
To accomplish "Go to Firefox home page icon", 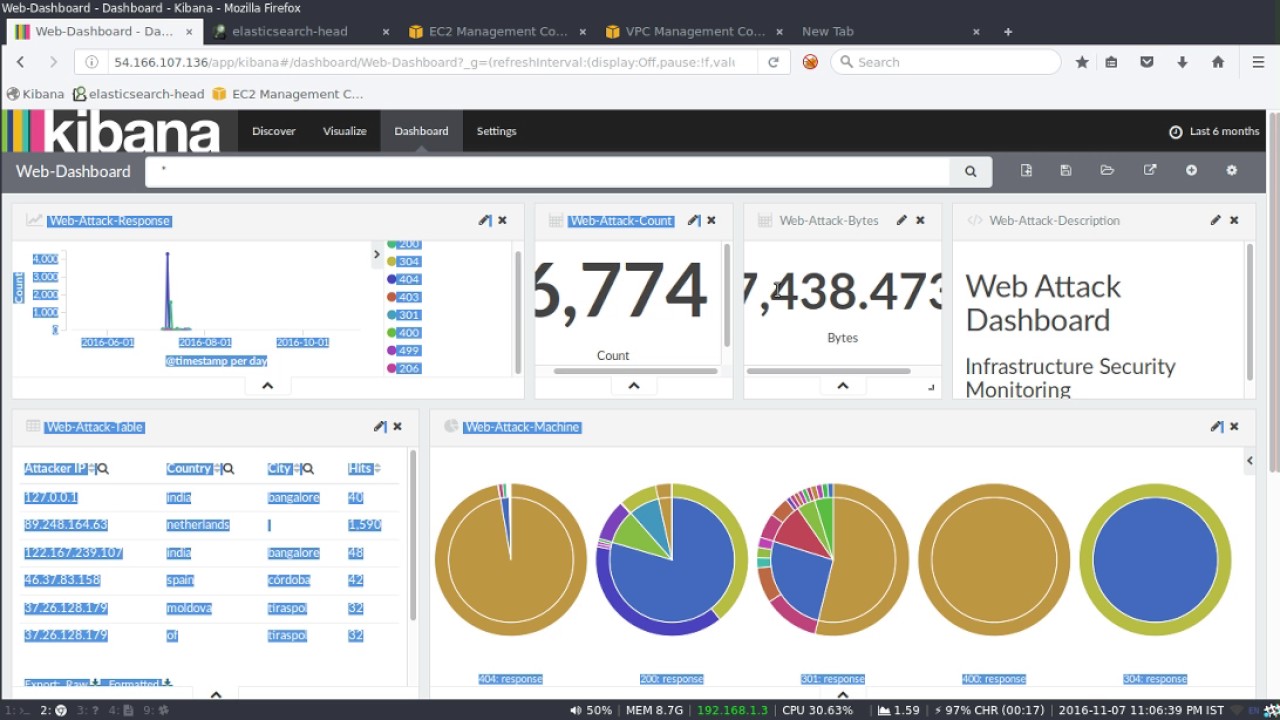I will coord(1218,62).
